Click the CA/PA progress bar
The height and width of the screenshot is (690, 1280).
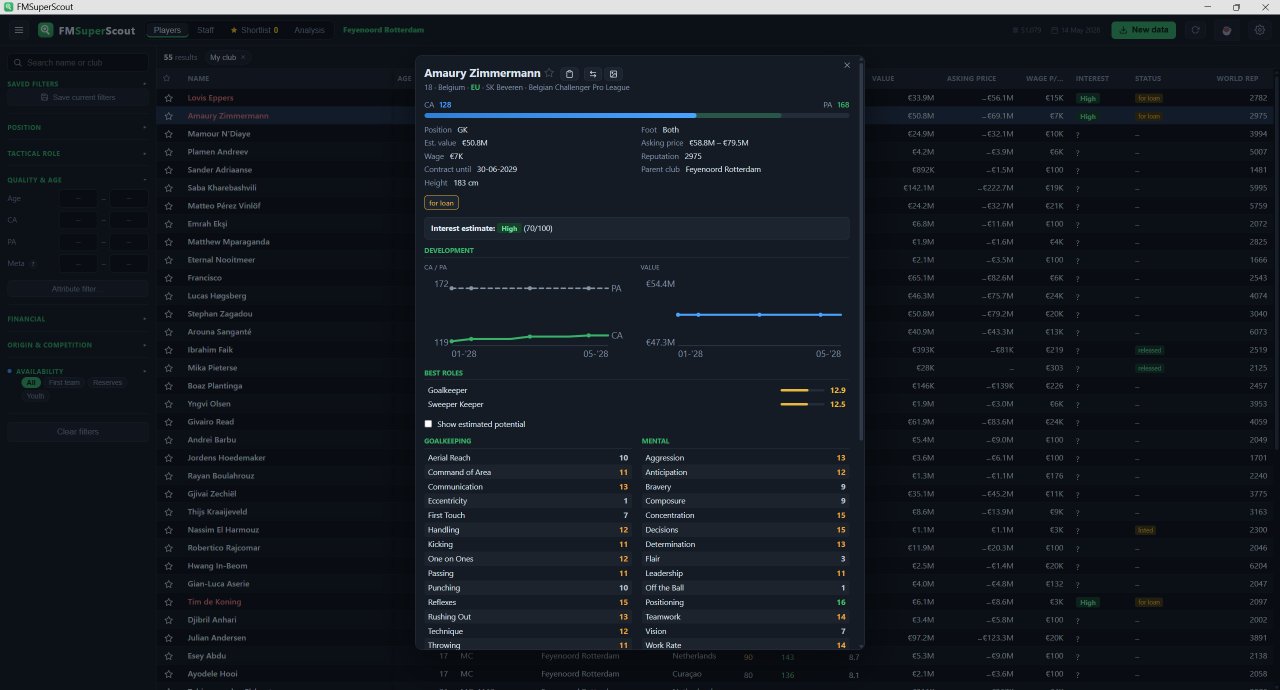coord(636,115)
